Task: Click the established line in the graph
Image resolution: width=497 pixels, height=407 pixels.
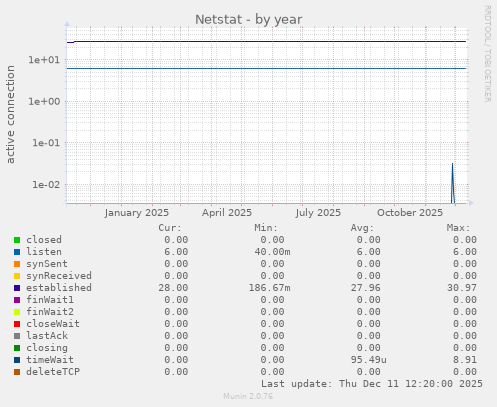Action: click(267, 42)
